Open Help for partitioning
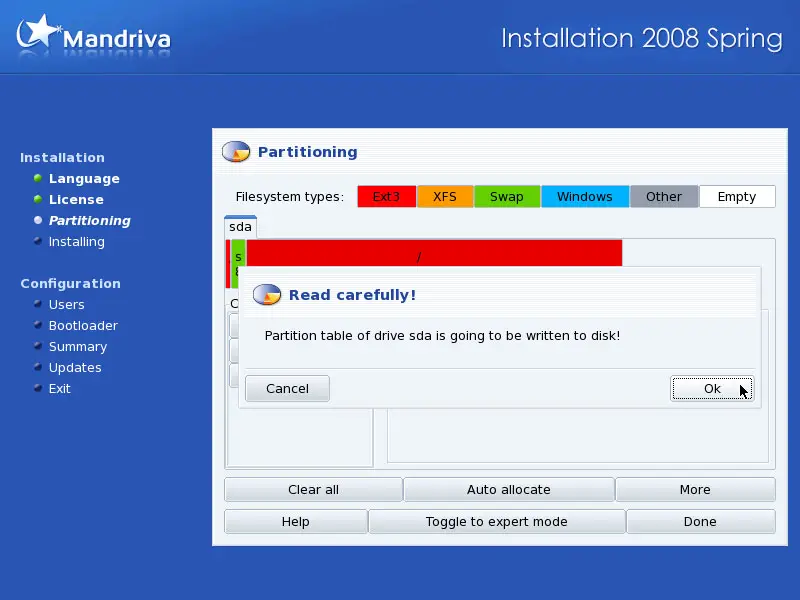This screenshot has width=800, height=600. [296, 521]
